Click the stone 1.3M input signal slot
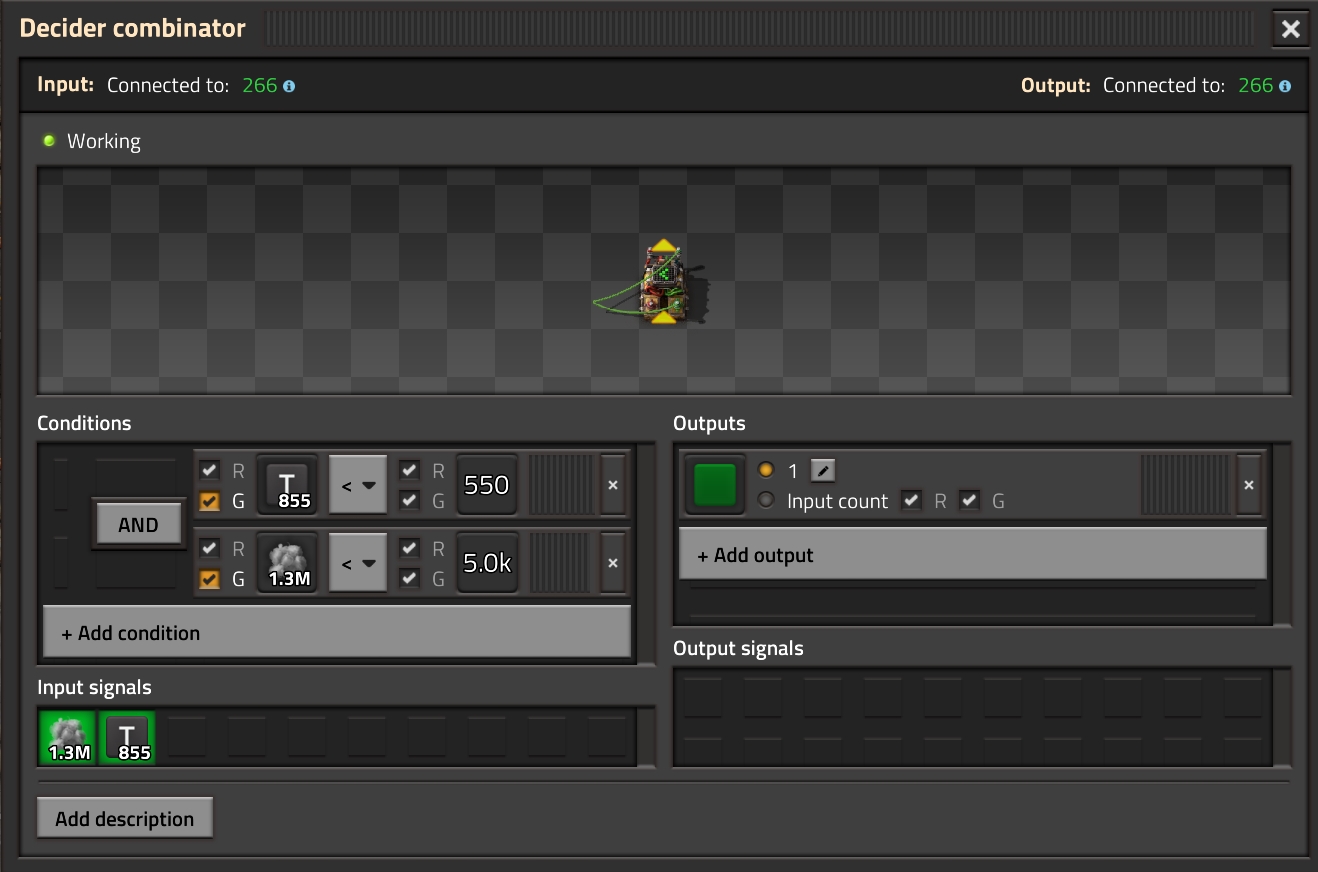 click(x=68, y=737)
